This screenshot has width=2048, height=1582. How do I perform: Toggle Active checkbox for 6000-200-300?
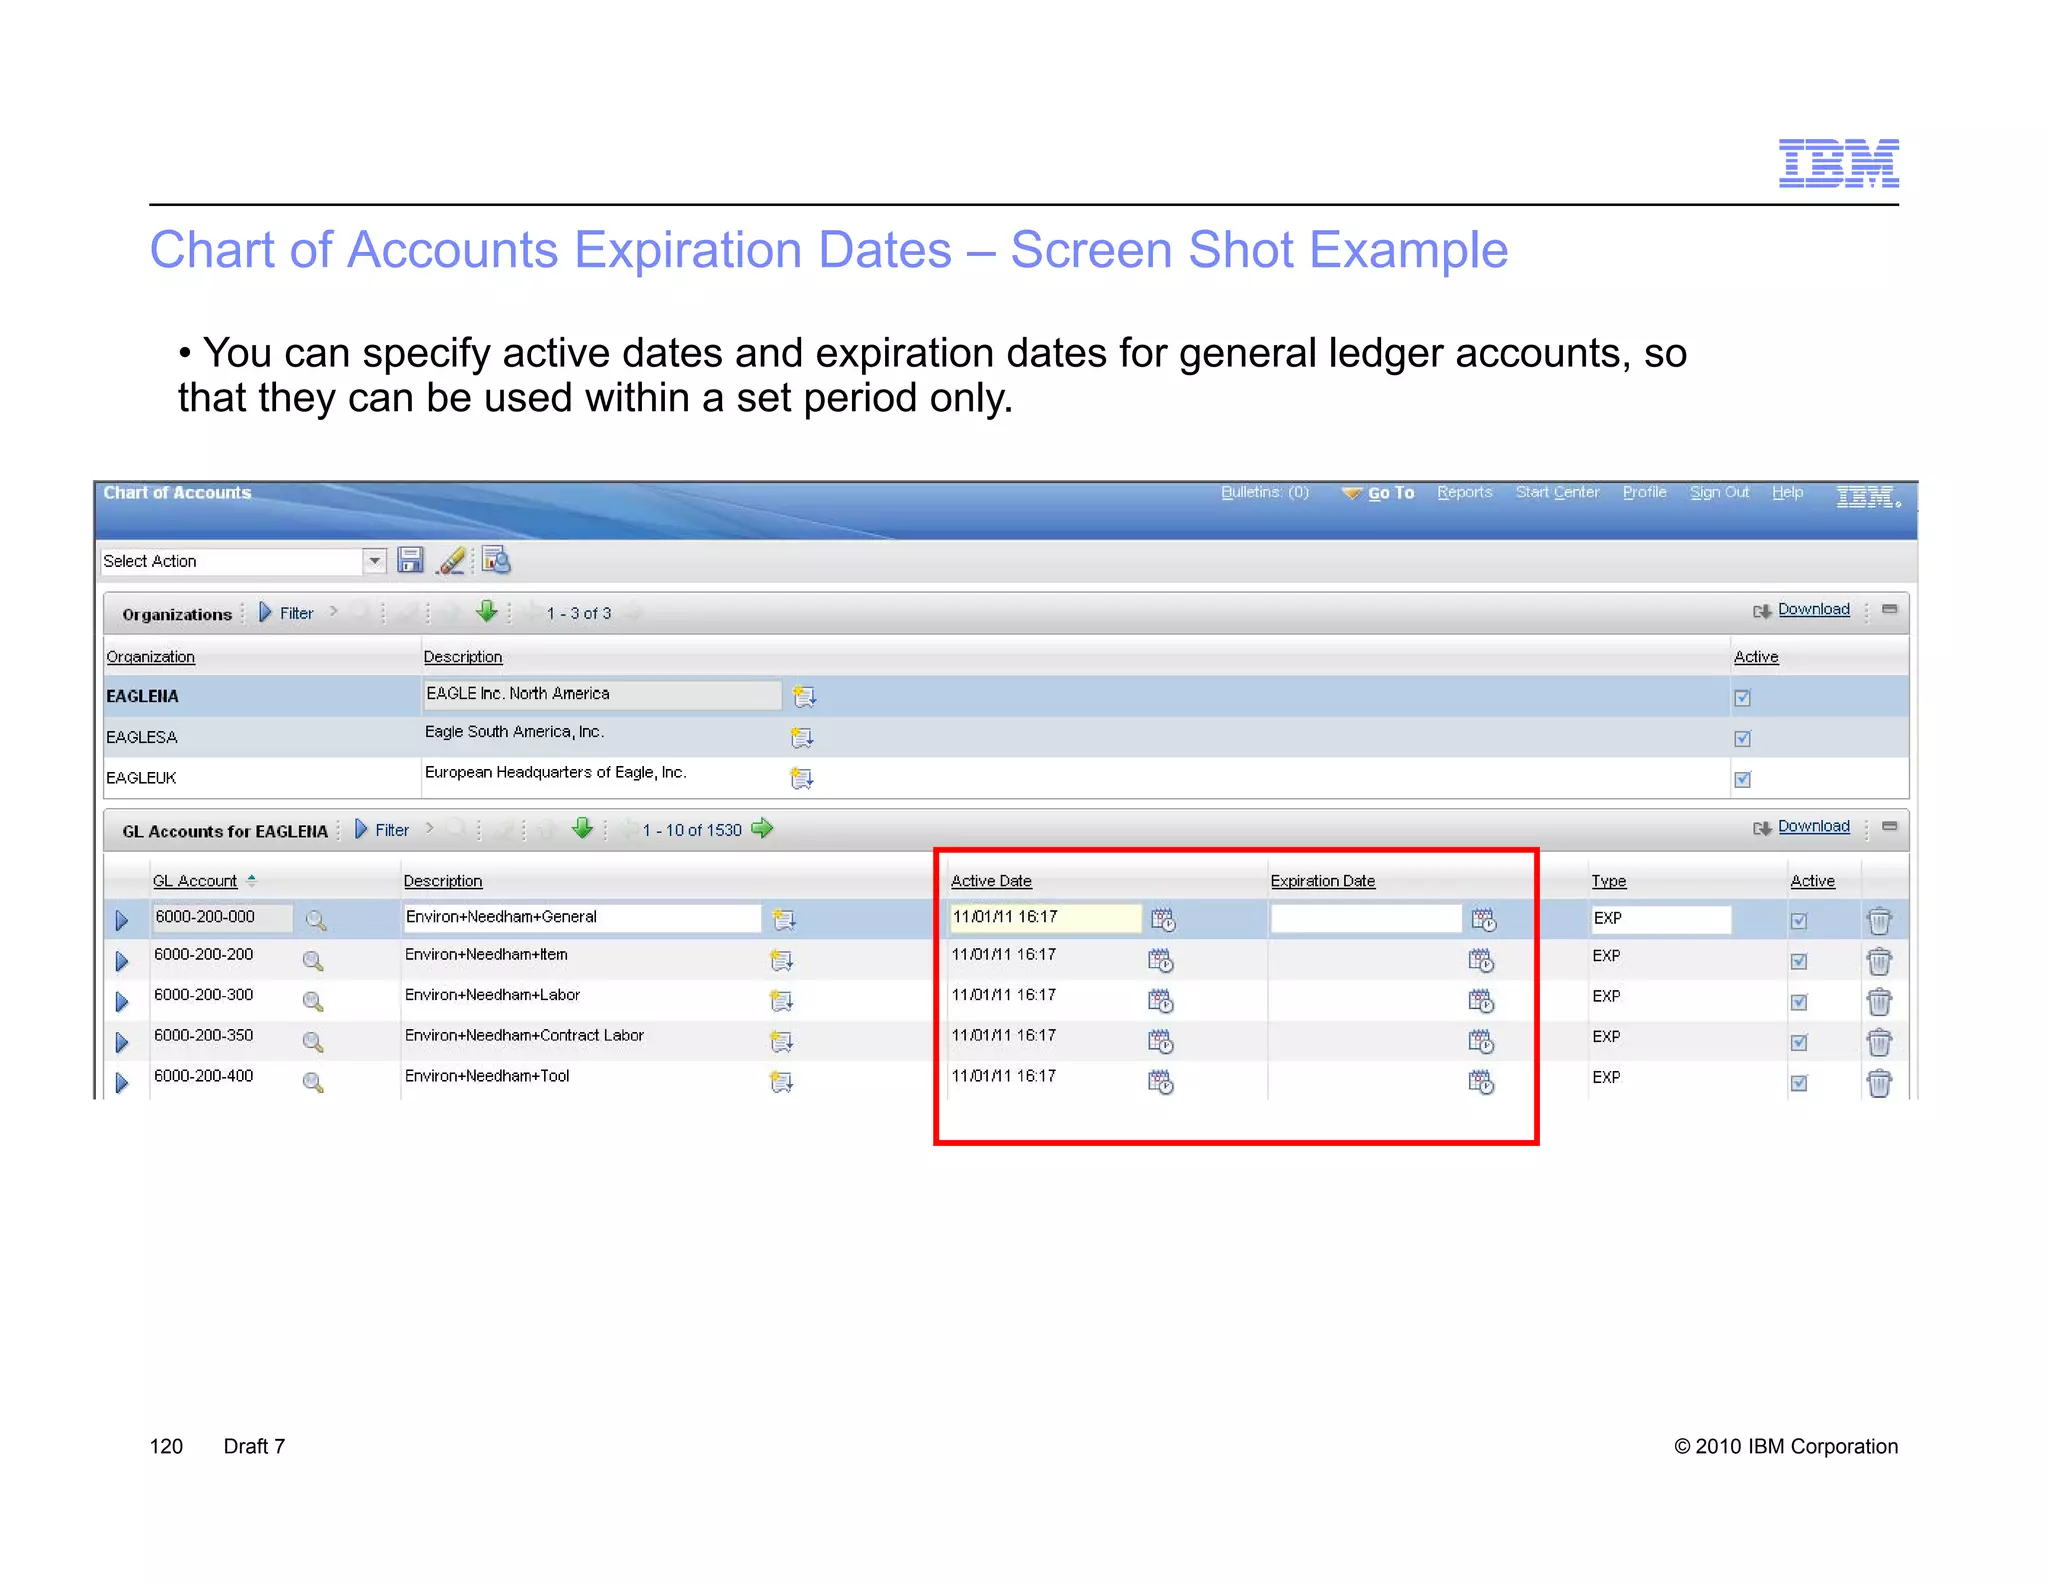point(1798,1002)
